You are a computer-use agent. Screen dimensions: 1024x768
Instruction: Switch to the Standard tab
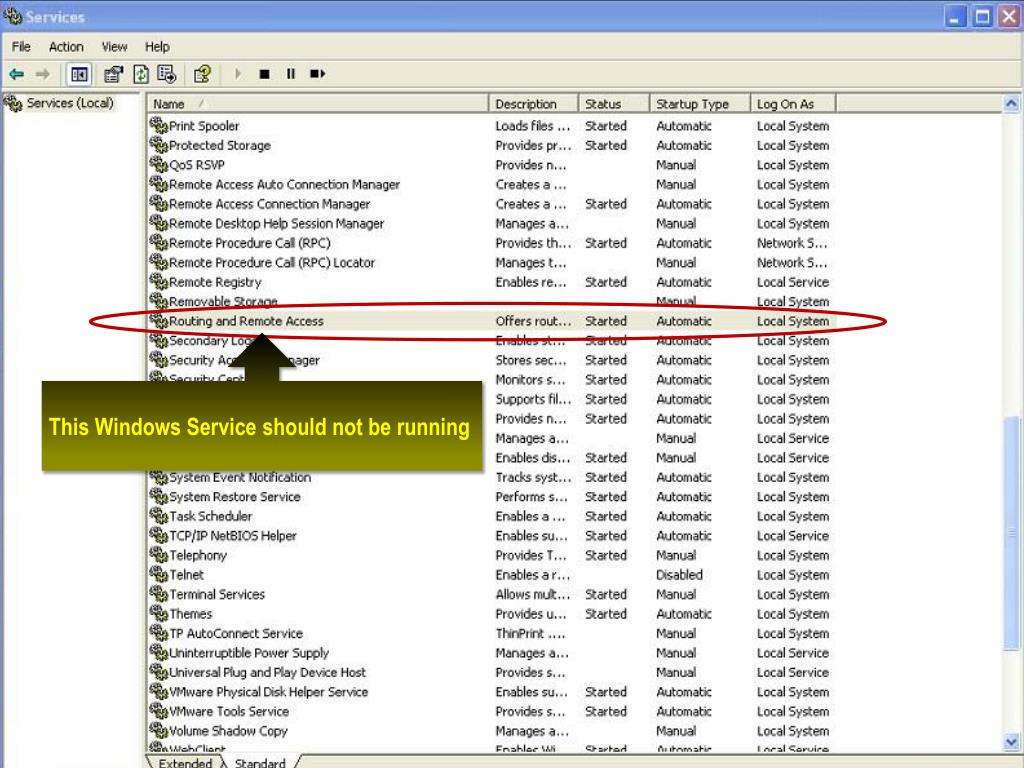260,762
